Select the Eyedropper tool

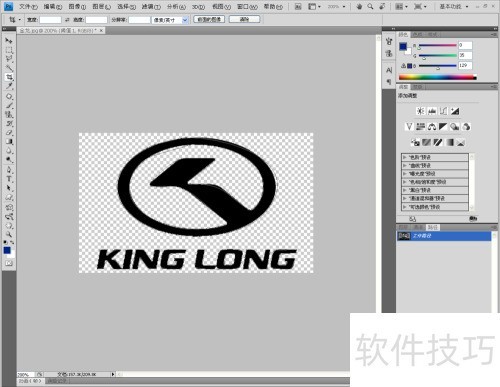pos(9,86)
